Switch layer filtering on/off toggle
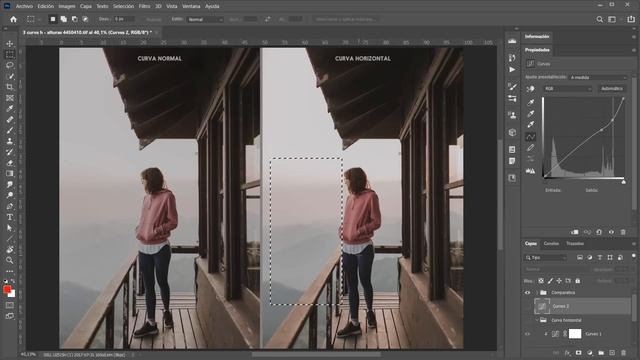This screenshot has height=360, width=640. tap(633, 256)
